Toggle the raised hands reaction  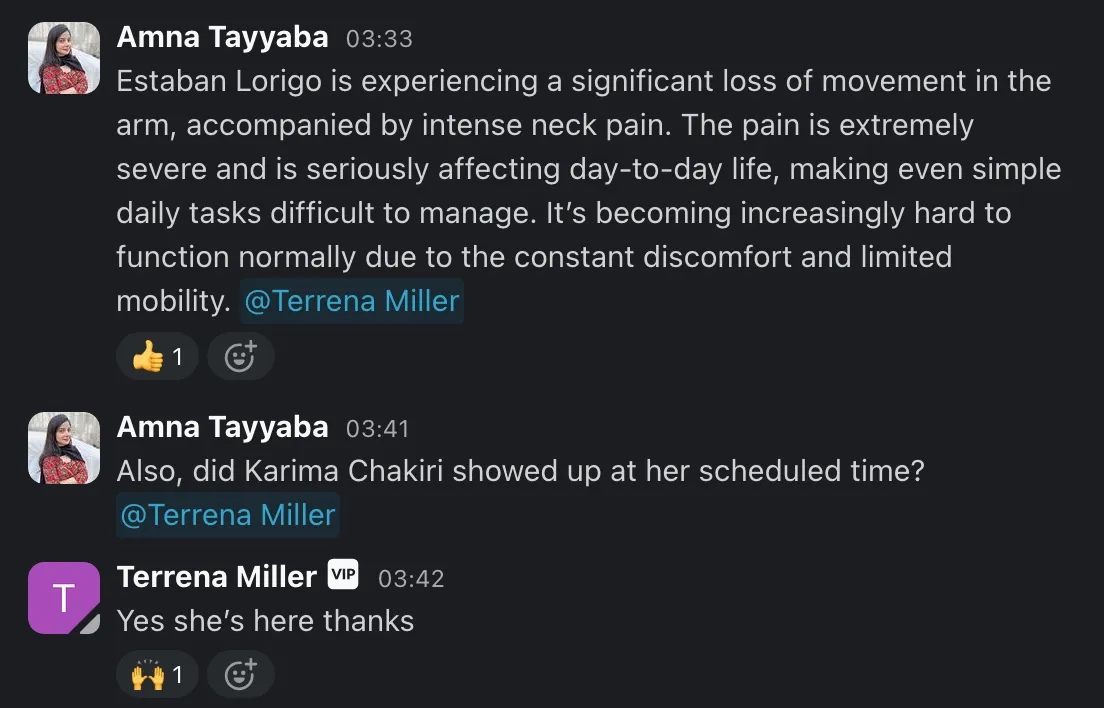coord(157,676)
